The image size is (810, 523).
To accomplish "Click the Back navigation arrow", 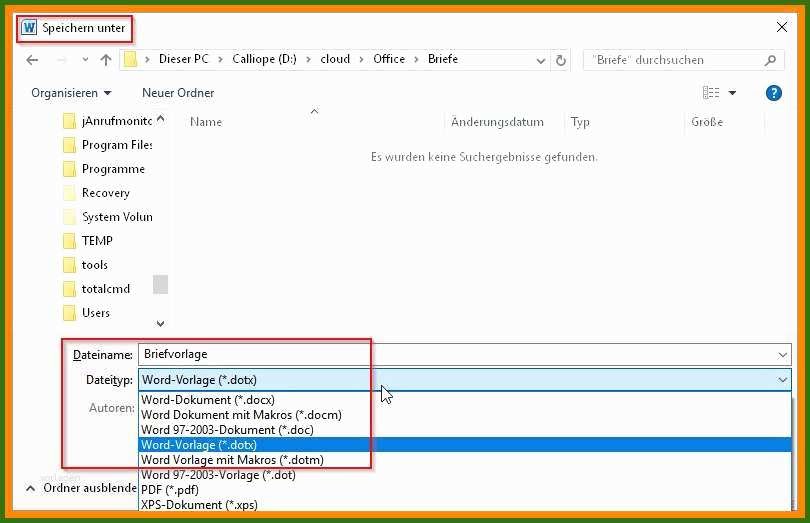I will point(32,60).
